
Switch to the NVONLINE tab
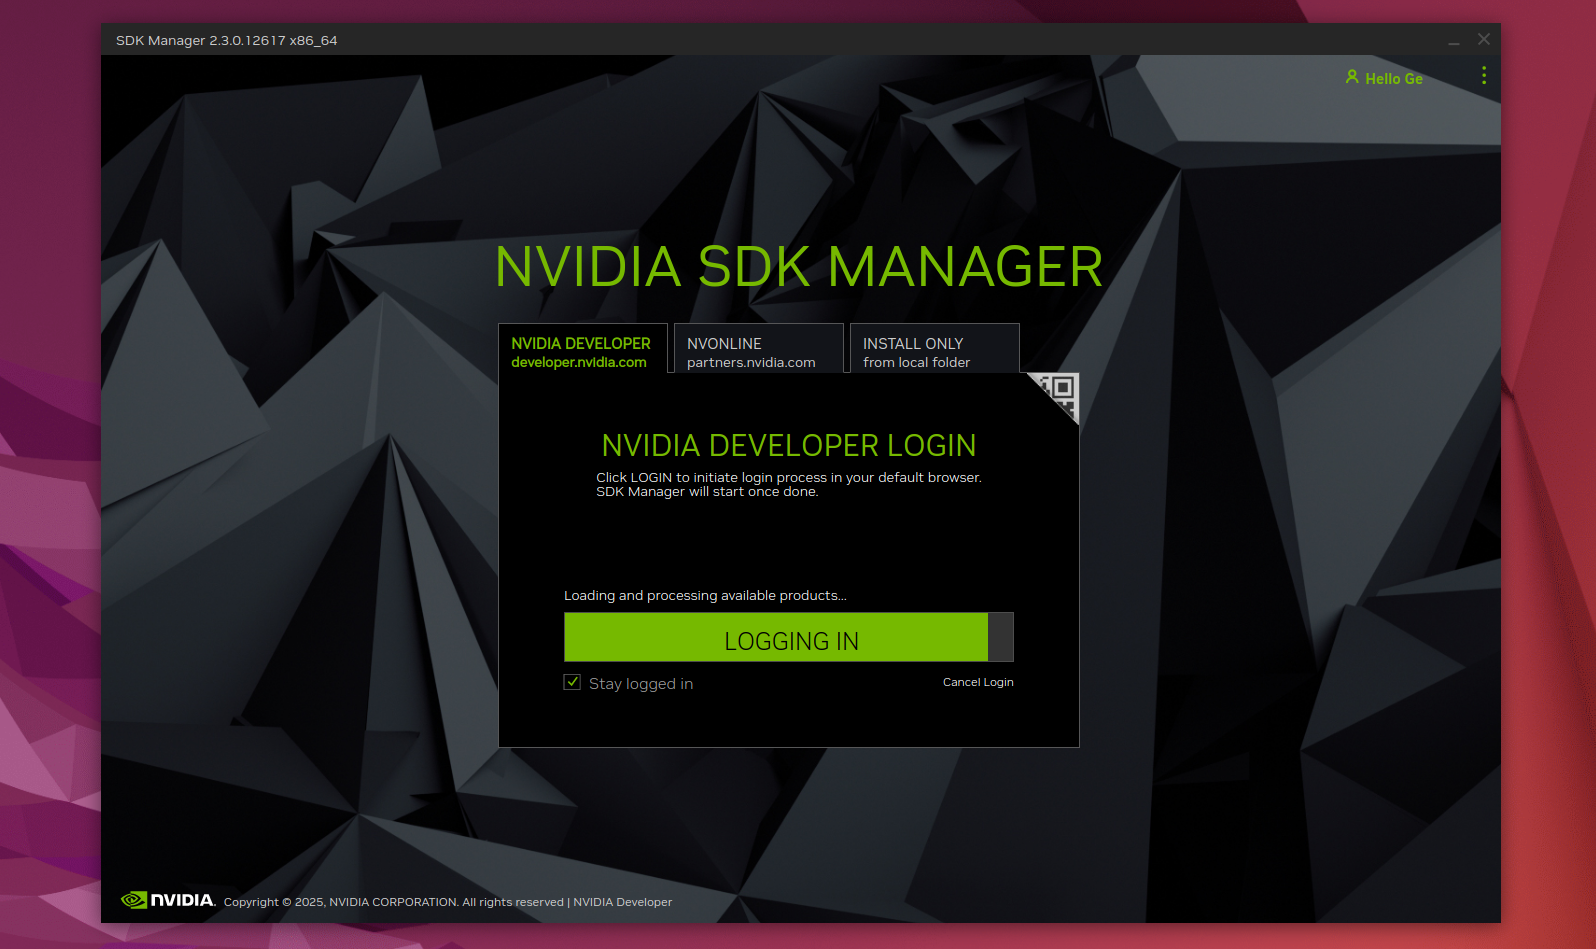point(759,349)
